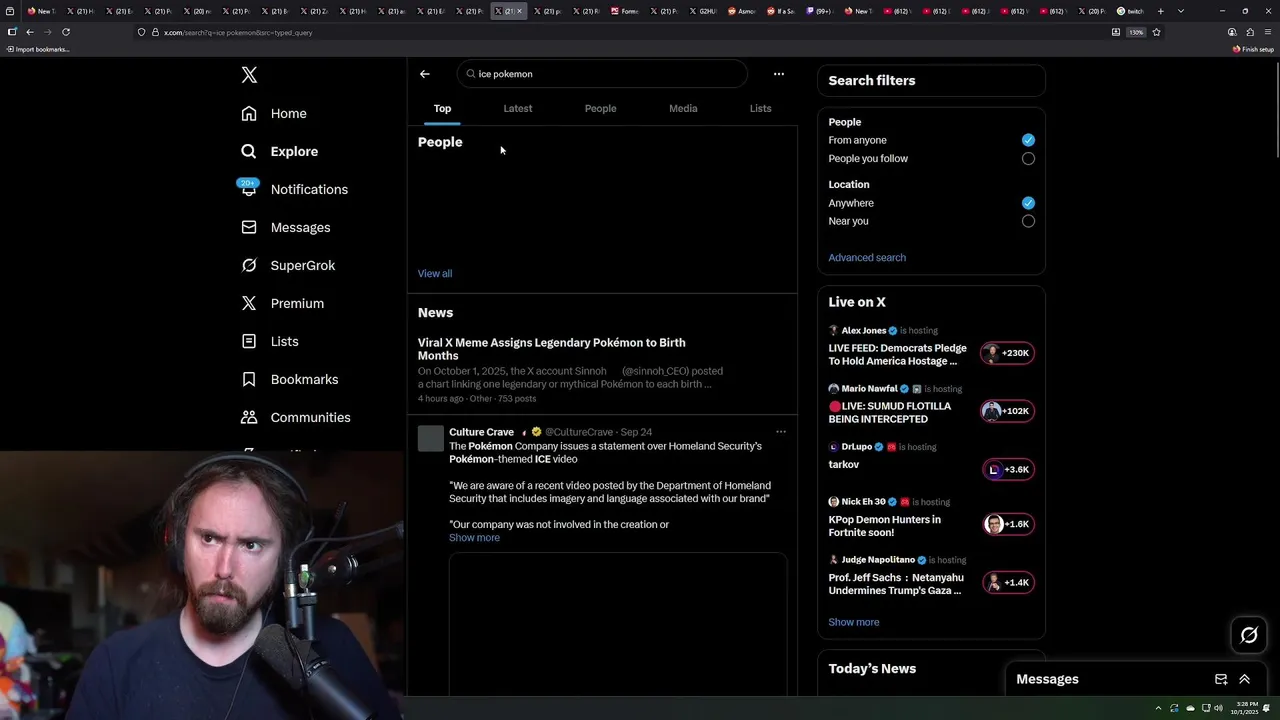Open DrLupo tarkov live stream
Image resolution: width=1280 pixels, height=720 pixels.
click(x=843, y=464)
